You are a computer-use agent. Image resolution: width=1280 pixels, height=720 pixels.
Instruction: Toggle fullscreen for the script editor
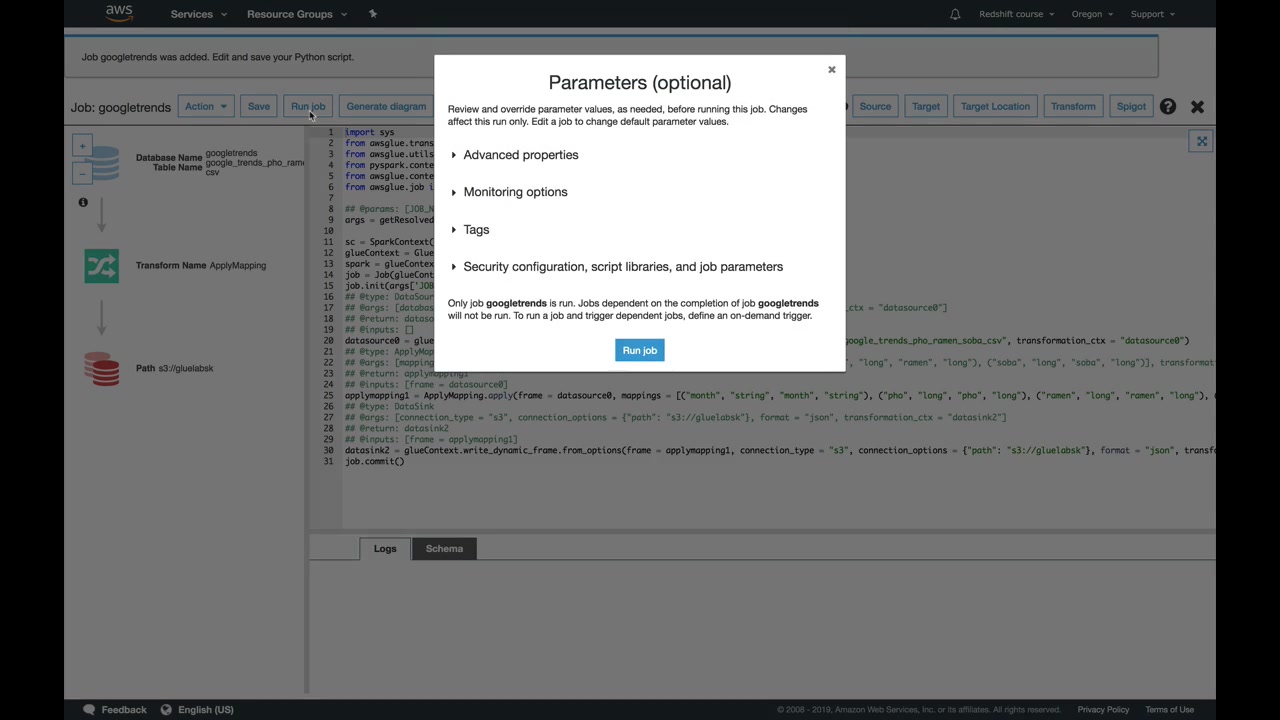click(x=1202, y=141)
